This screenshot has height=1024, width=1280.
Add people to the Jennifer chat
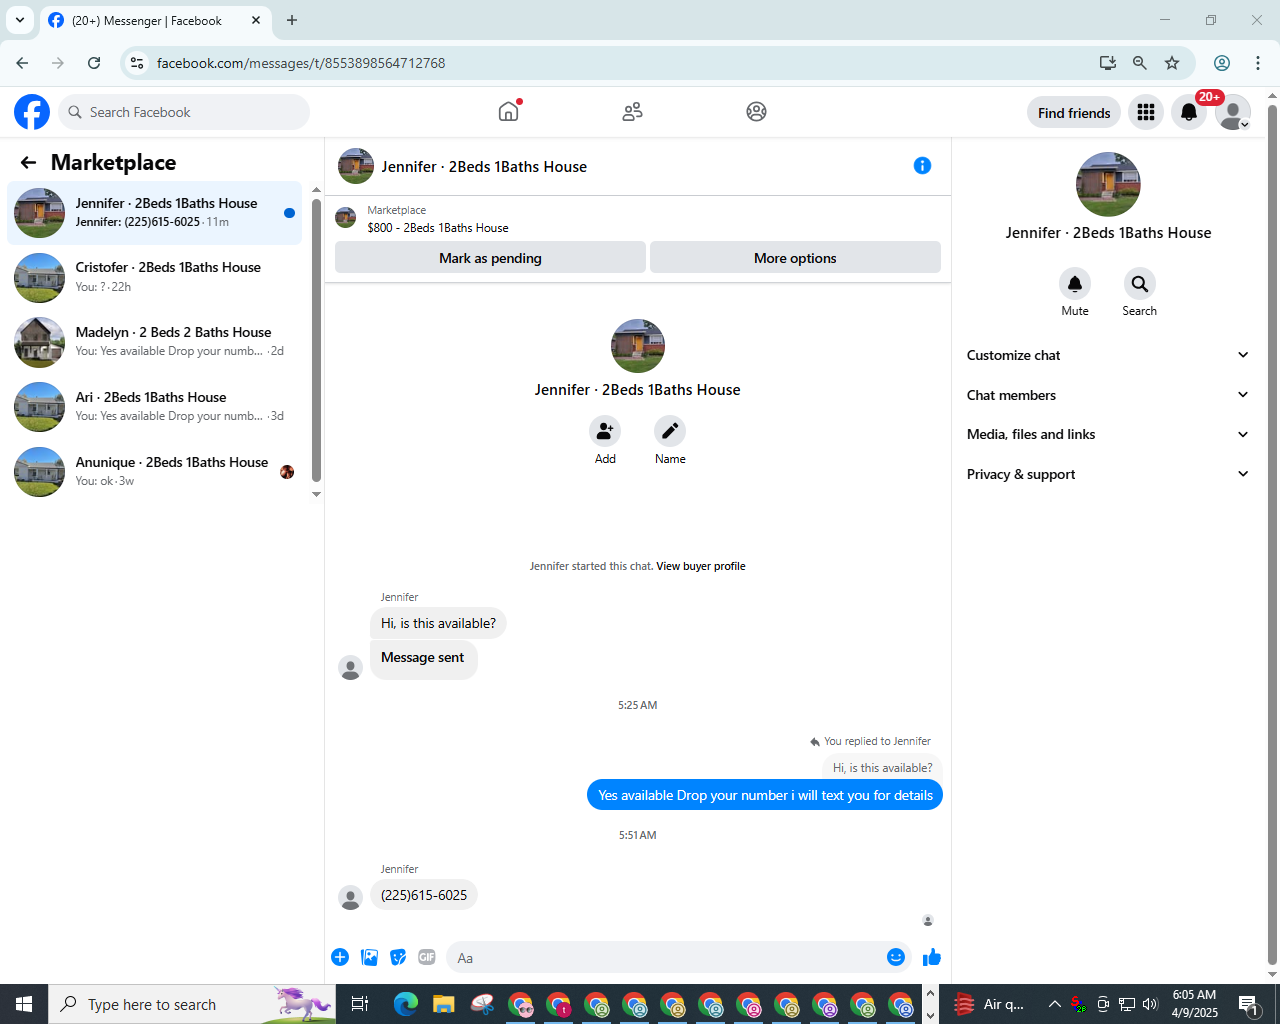coord(605,431)
